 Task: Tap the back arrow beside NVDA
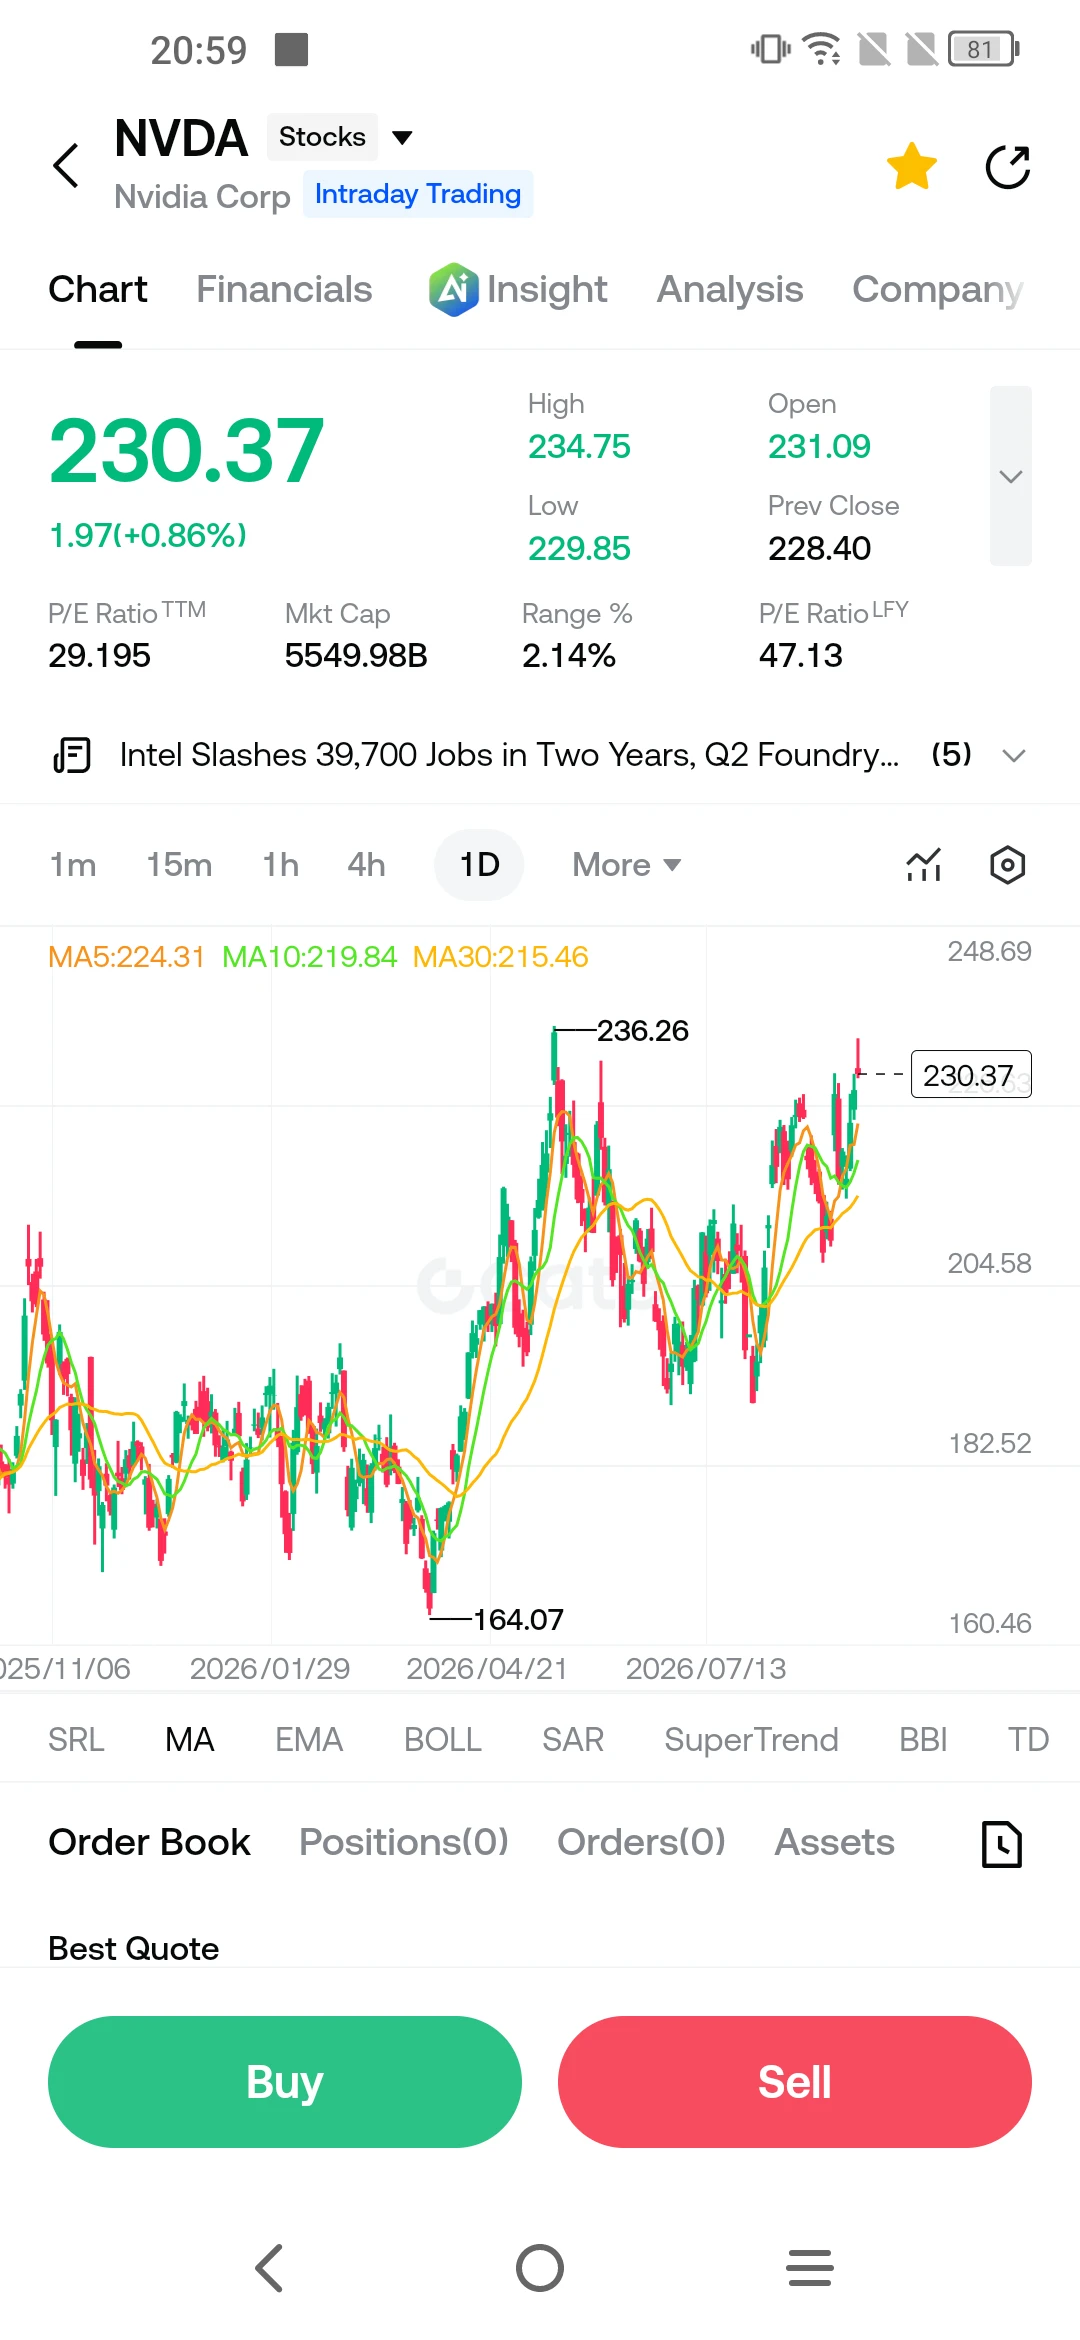tap(66, 166)
